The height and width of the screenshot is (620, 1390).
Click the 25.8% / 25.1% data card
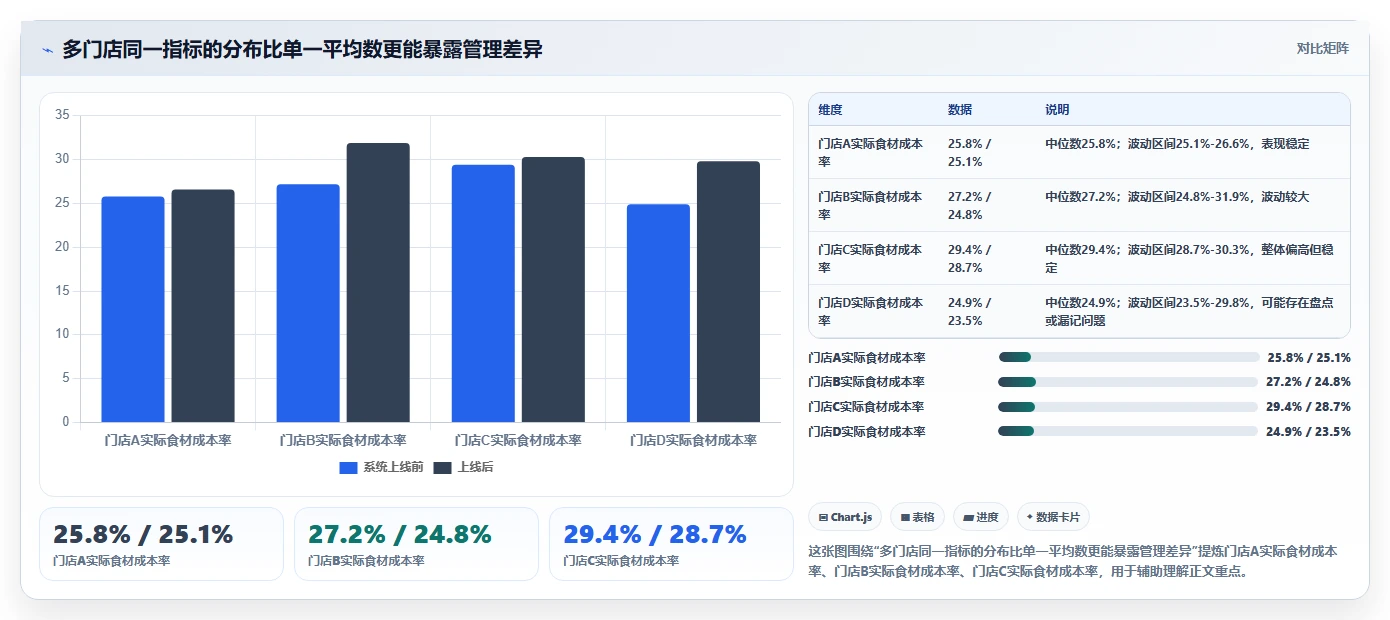pos(161,544)
